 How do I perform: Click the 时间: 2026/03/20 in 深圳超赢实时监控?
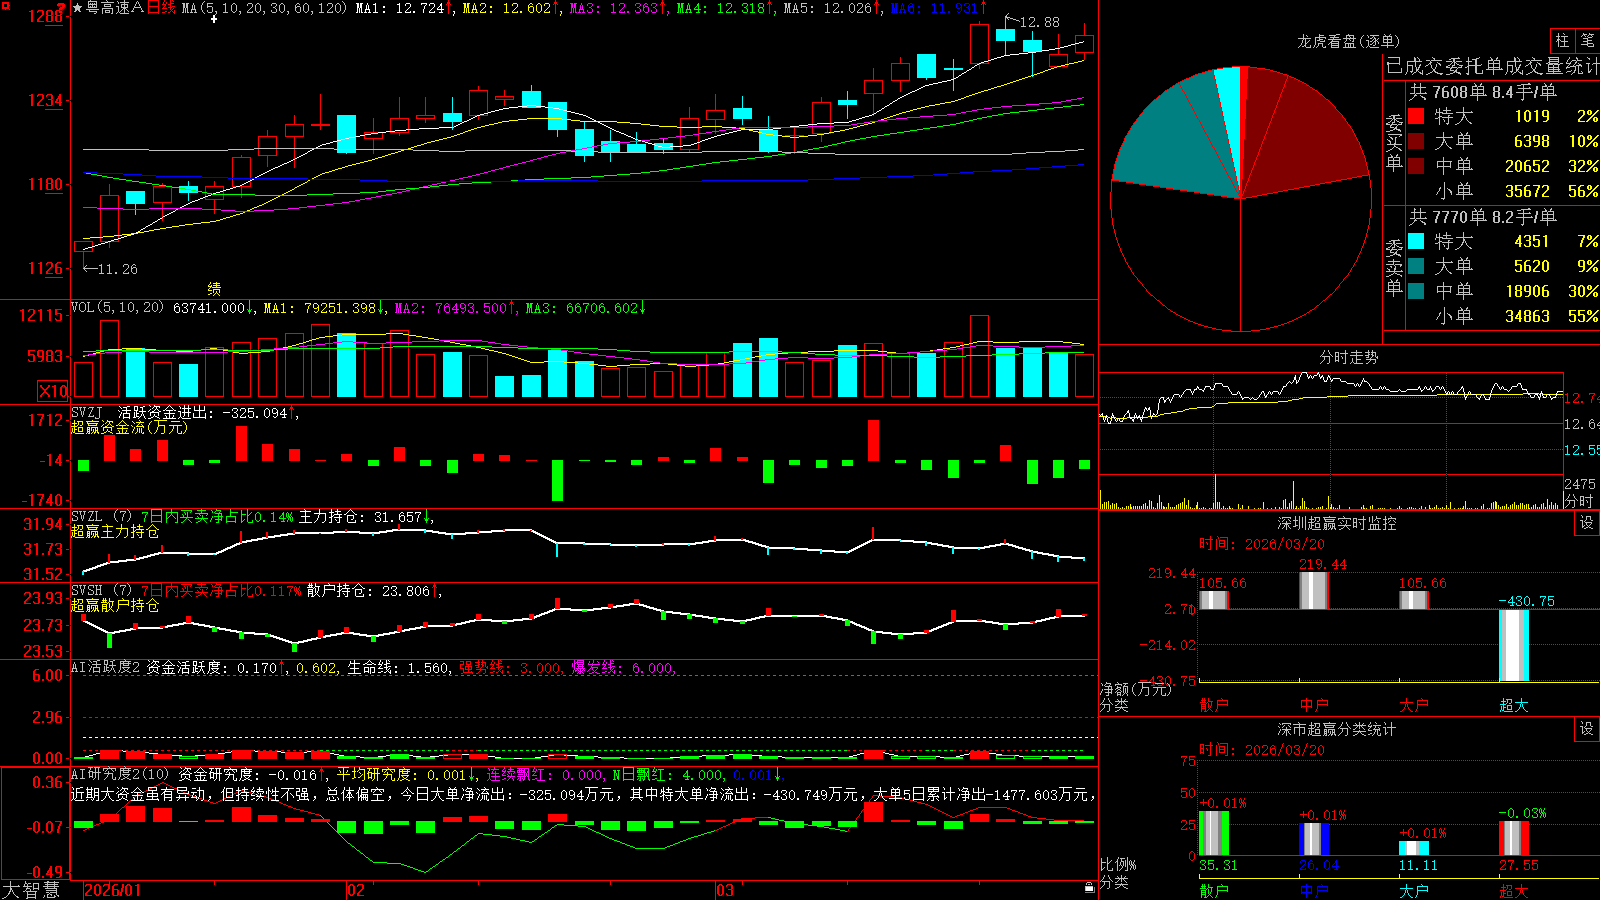point(1262,544)
